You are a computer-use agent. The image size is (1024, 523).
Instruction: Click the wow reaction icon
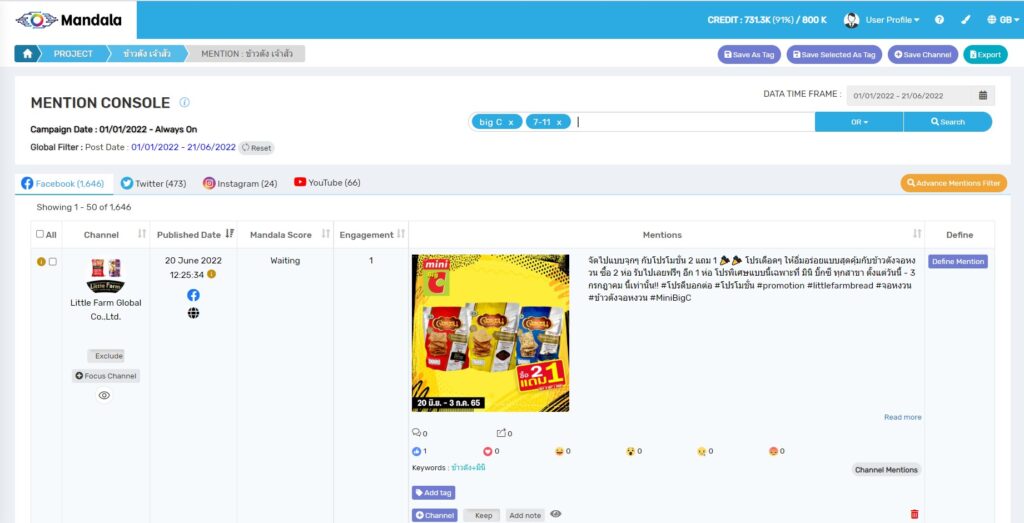631,451
